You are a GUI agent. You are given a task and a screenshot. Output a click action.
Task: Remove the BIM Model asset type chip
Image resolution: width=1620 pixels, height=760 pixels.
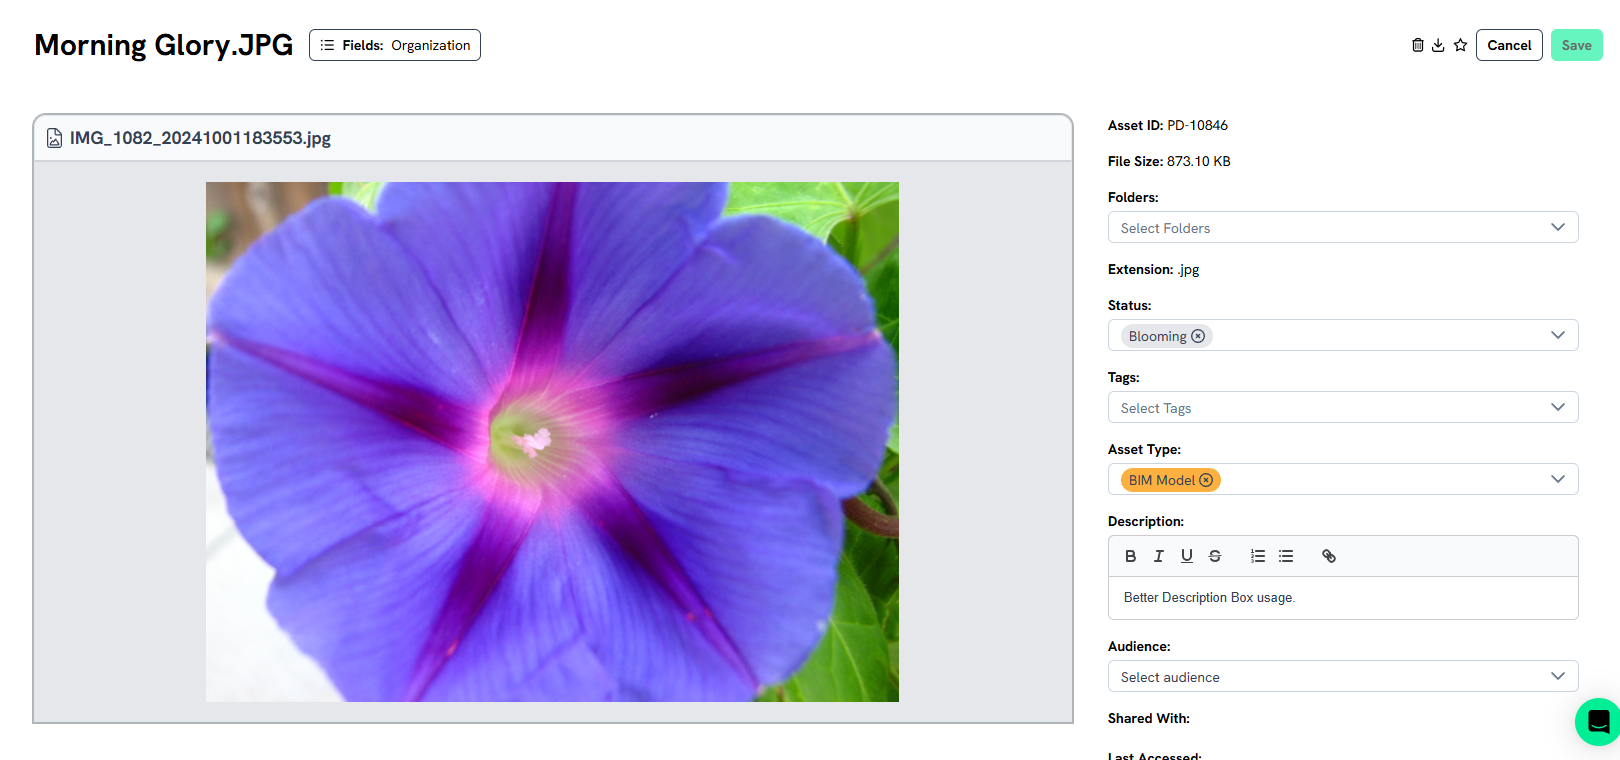pos(1206,480)
